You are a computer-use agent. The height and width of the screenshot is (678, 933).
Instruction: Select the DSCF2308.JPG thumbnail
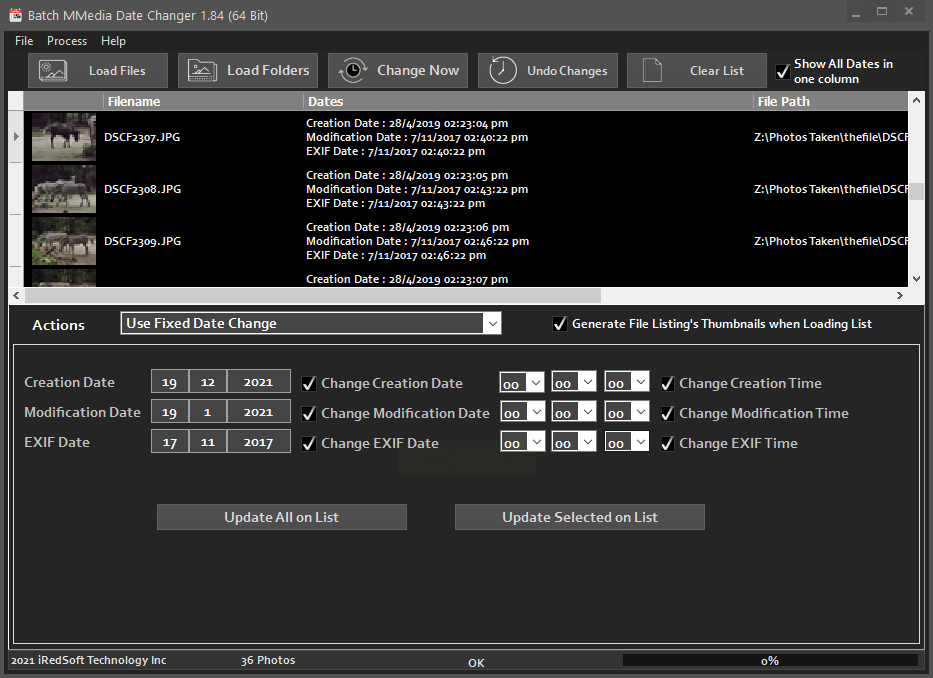point(64,189)
